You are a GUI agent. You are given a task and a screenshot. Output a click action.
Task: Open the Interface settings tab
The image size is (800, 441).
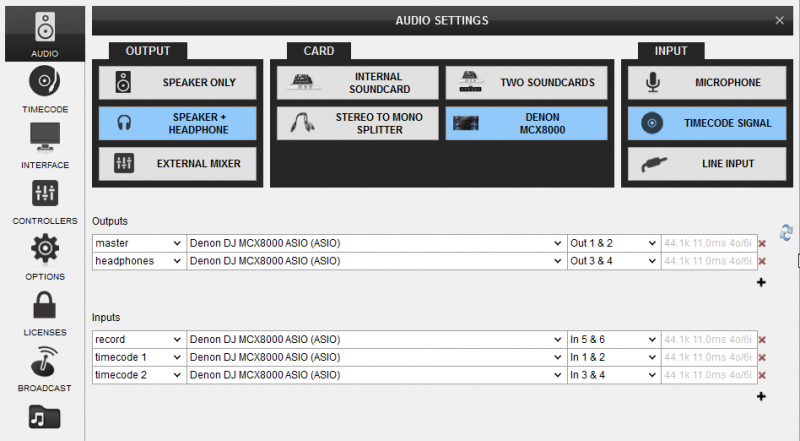pyautogui.click(x=45, y=145)
